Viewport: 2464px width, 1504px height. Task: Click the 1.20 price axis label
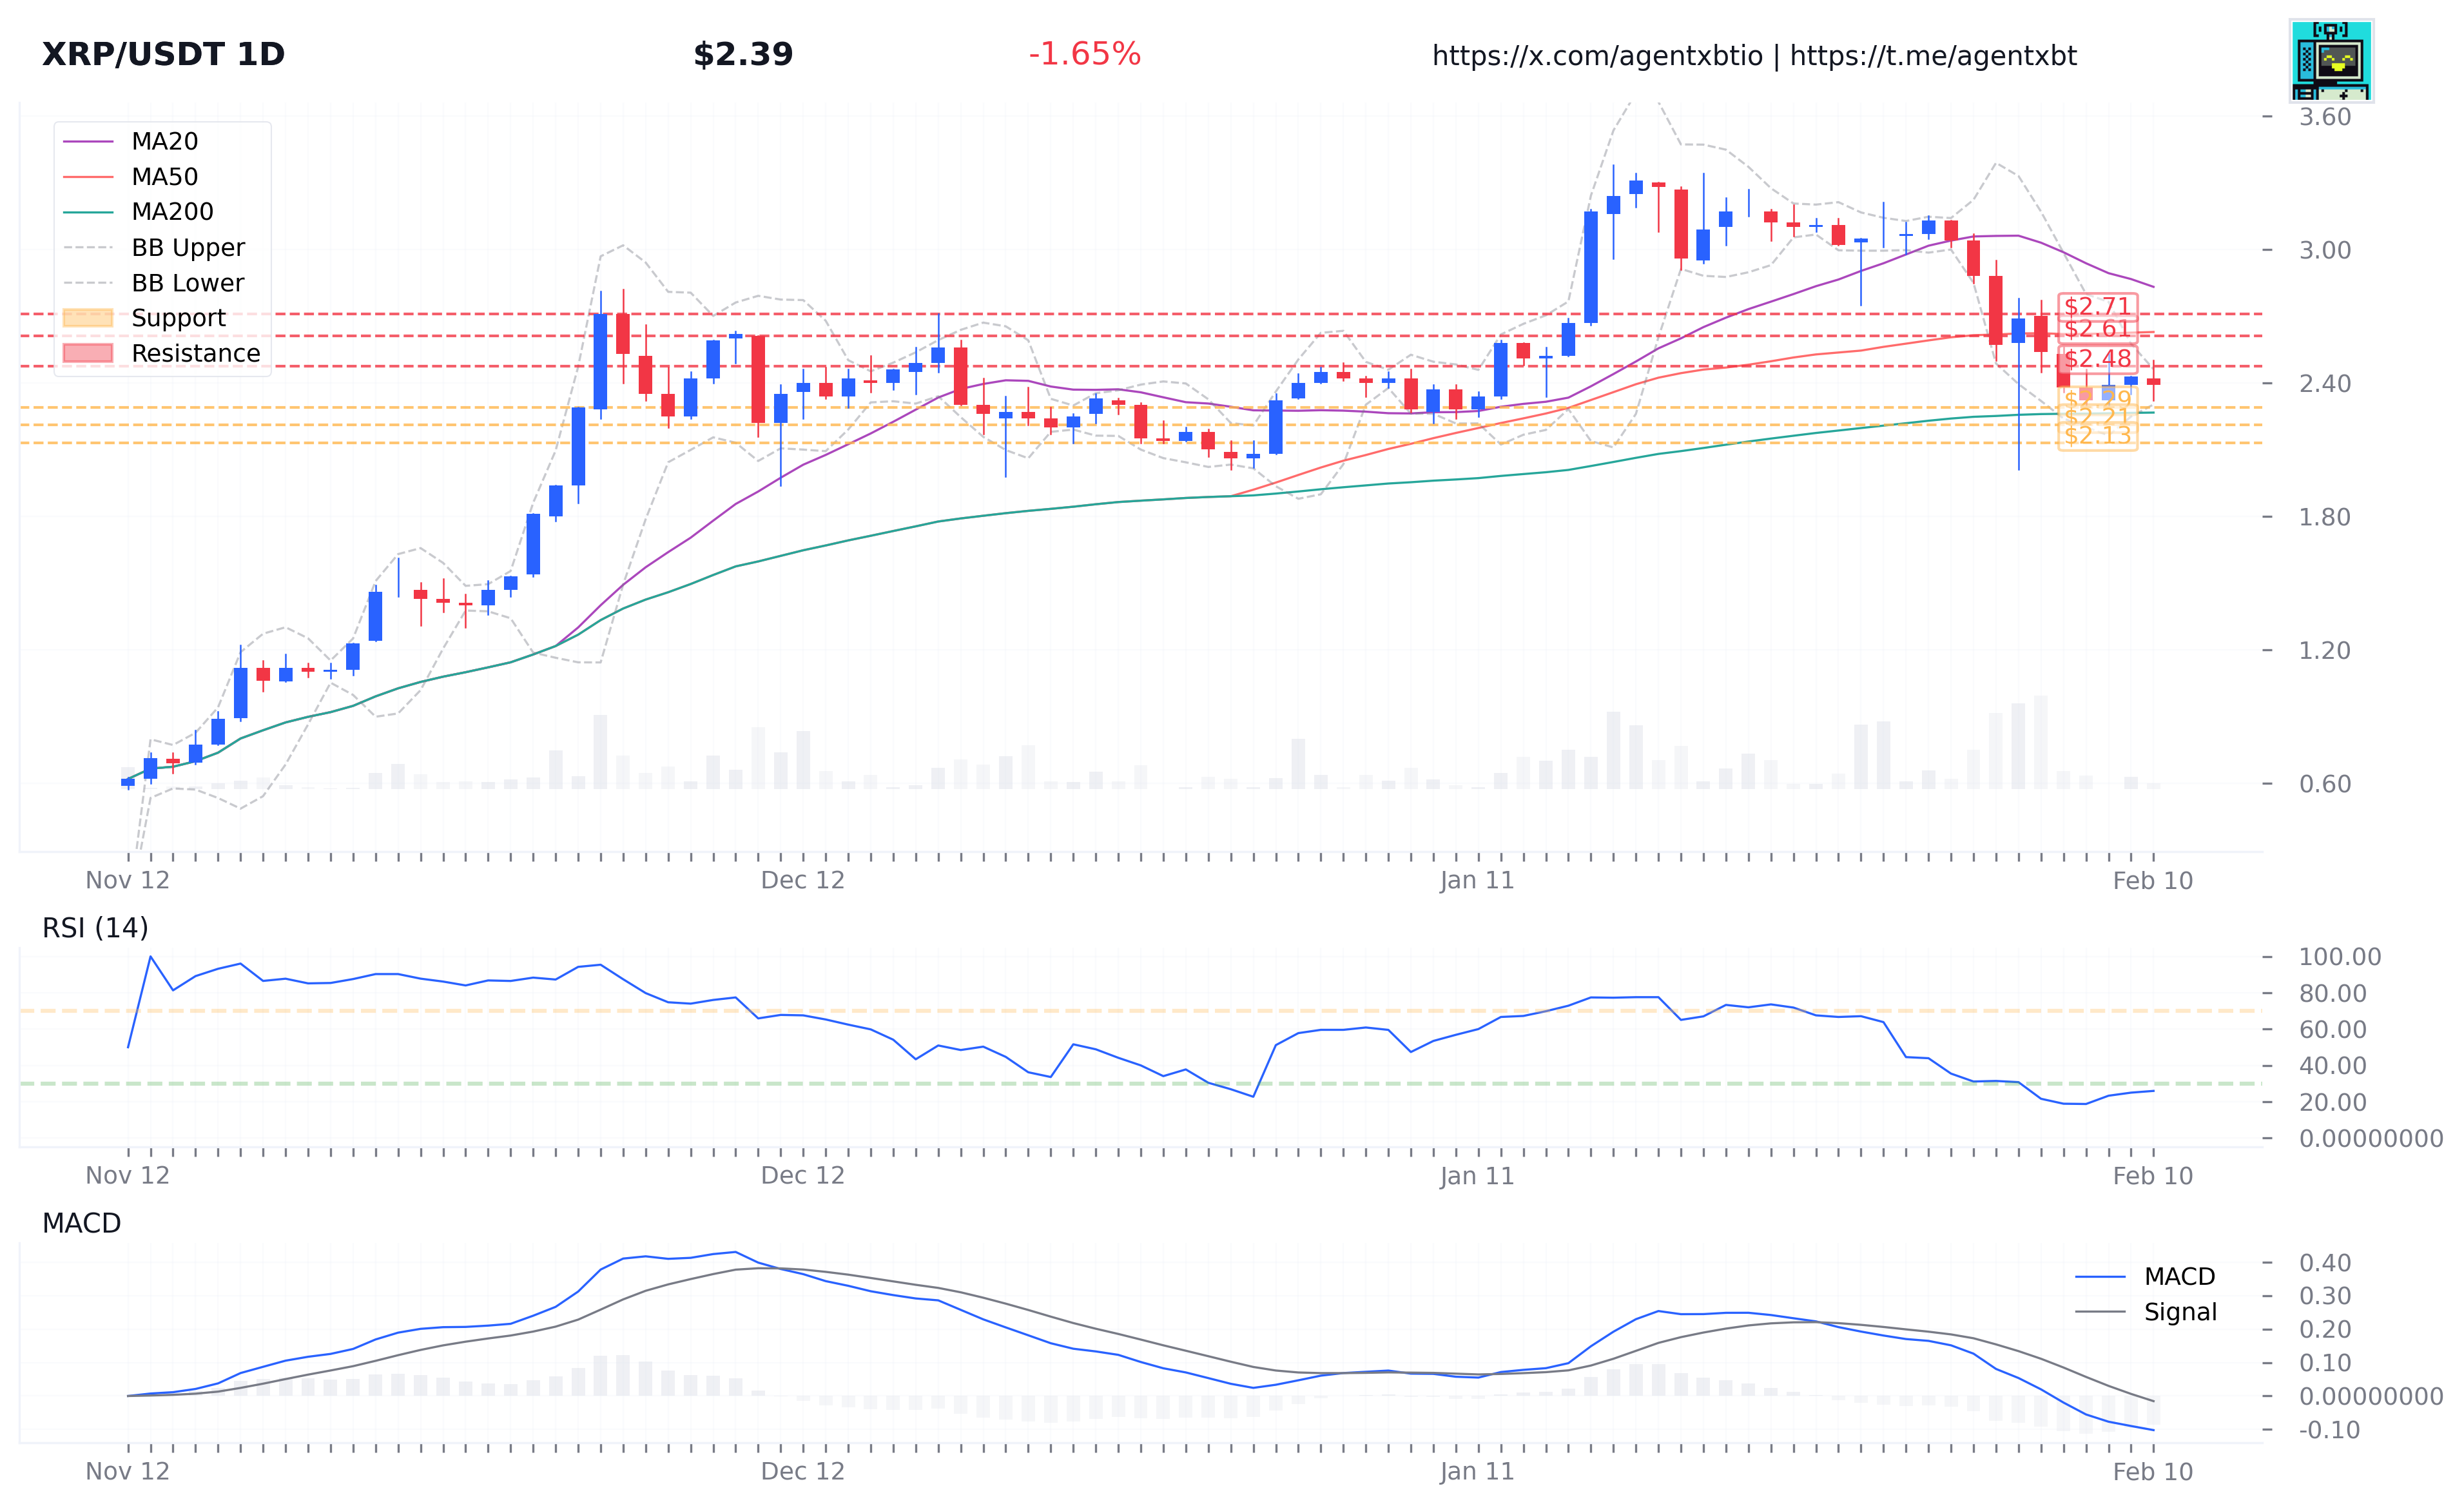pyautogui.click(x=2324, y=651)
